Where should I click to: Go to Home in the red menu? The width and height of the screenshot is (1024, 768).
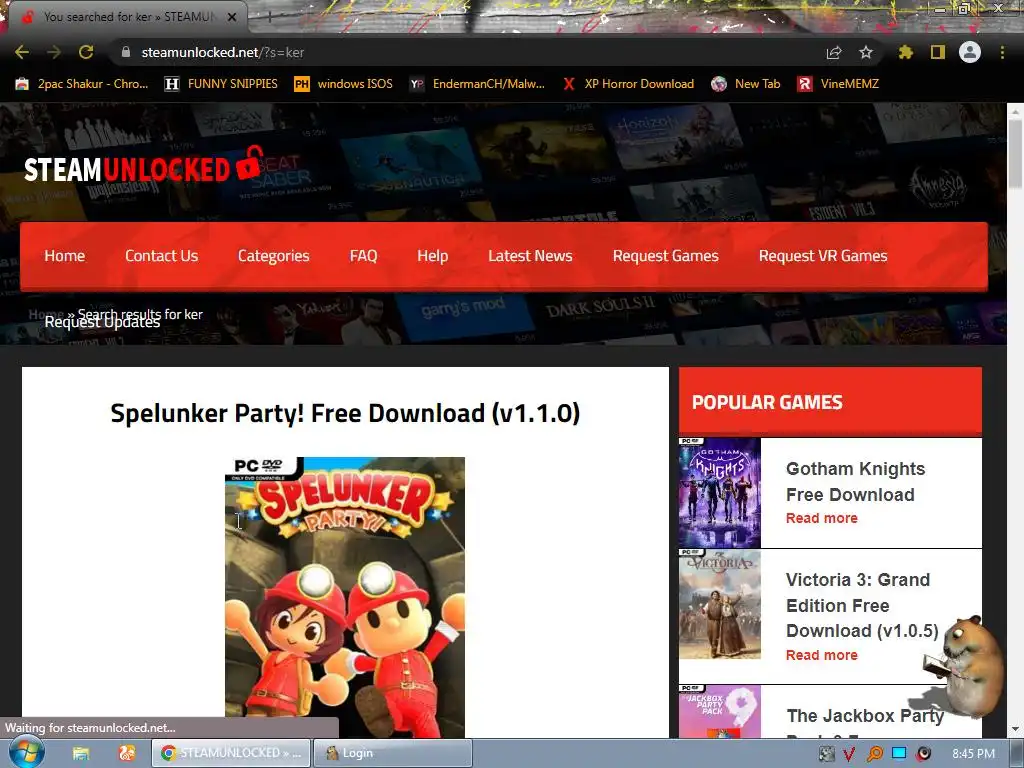65,256
